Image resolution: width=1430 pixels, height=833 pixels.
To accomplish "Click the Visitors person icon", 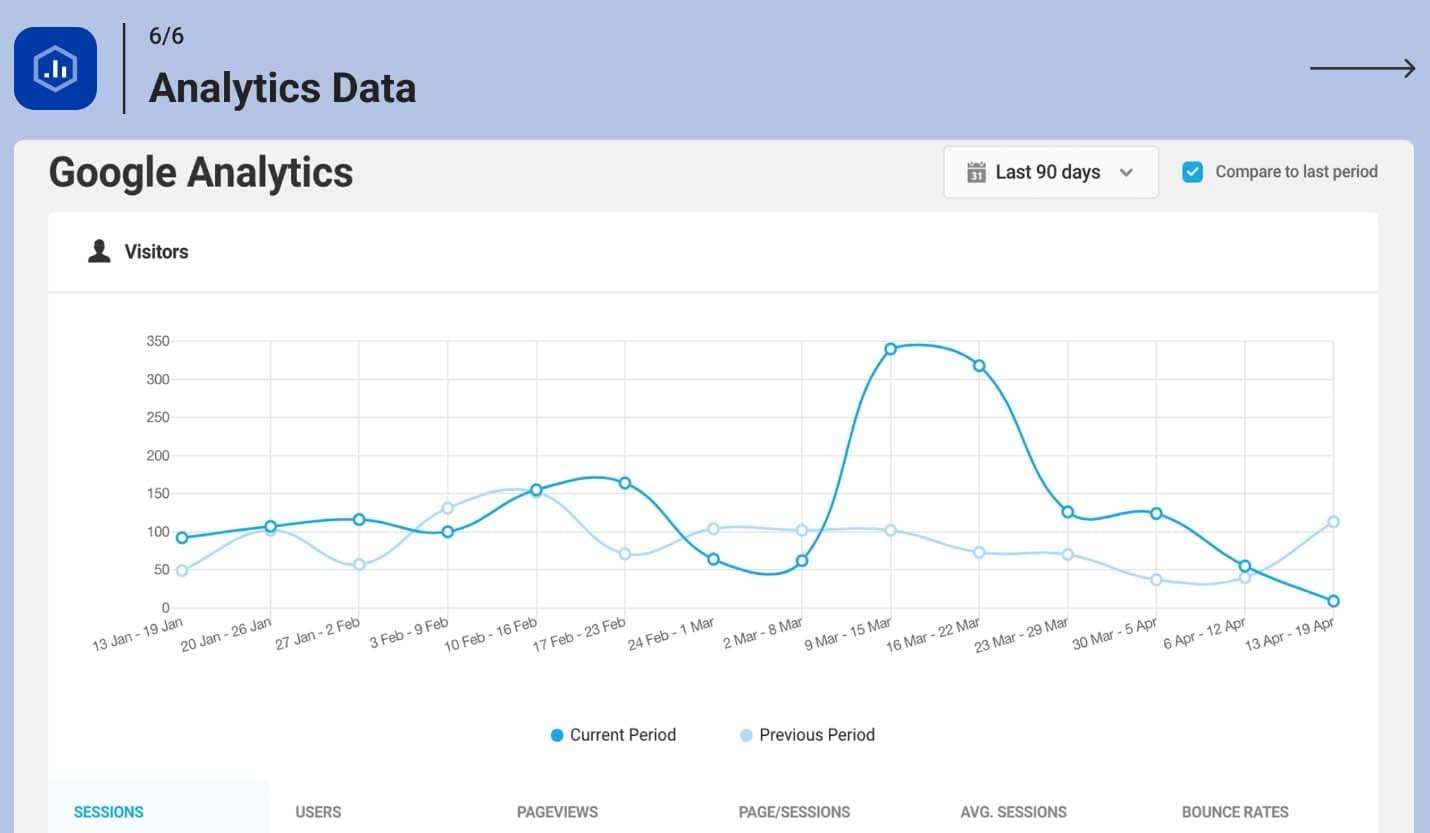I will tap(99, 252).
